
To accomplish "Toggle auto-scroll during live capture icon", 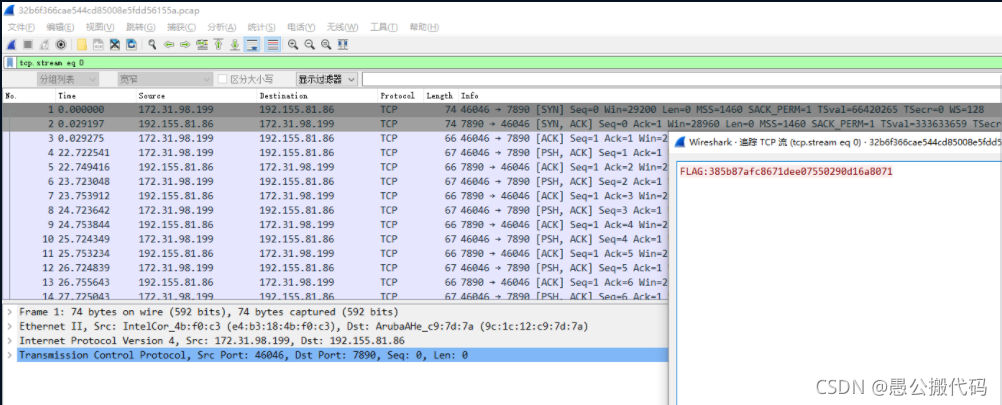I will pos(252,45).
